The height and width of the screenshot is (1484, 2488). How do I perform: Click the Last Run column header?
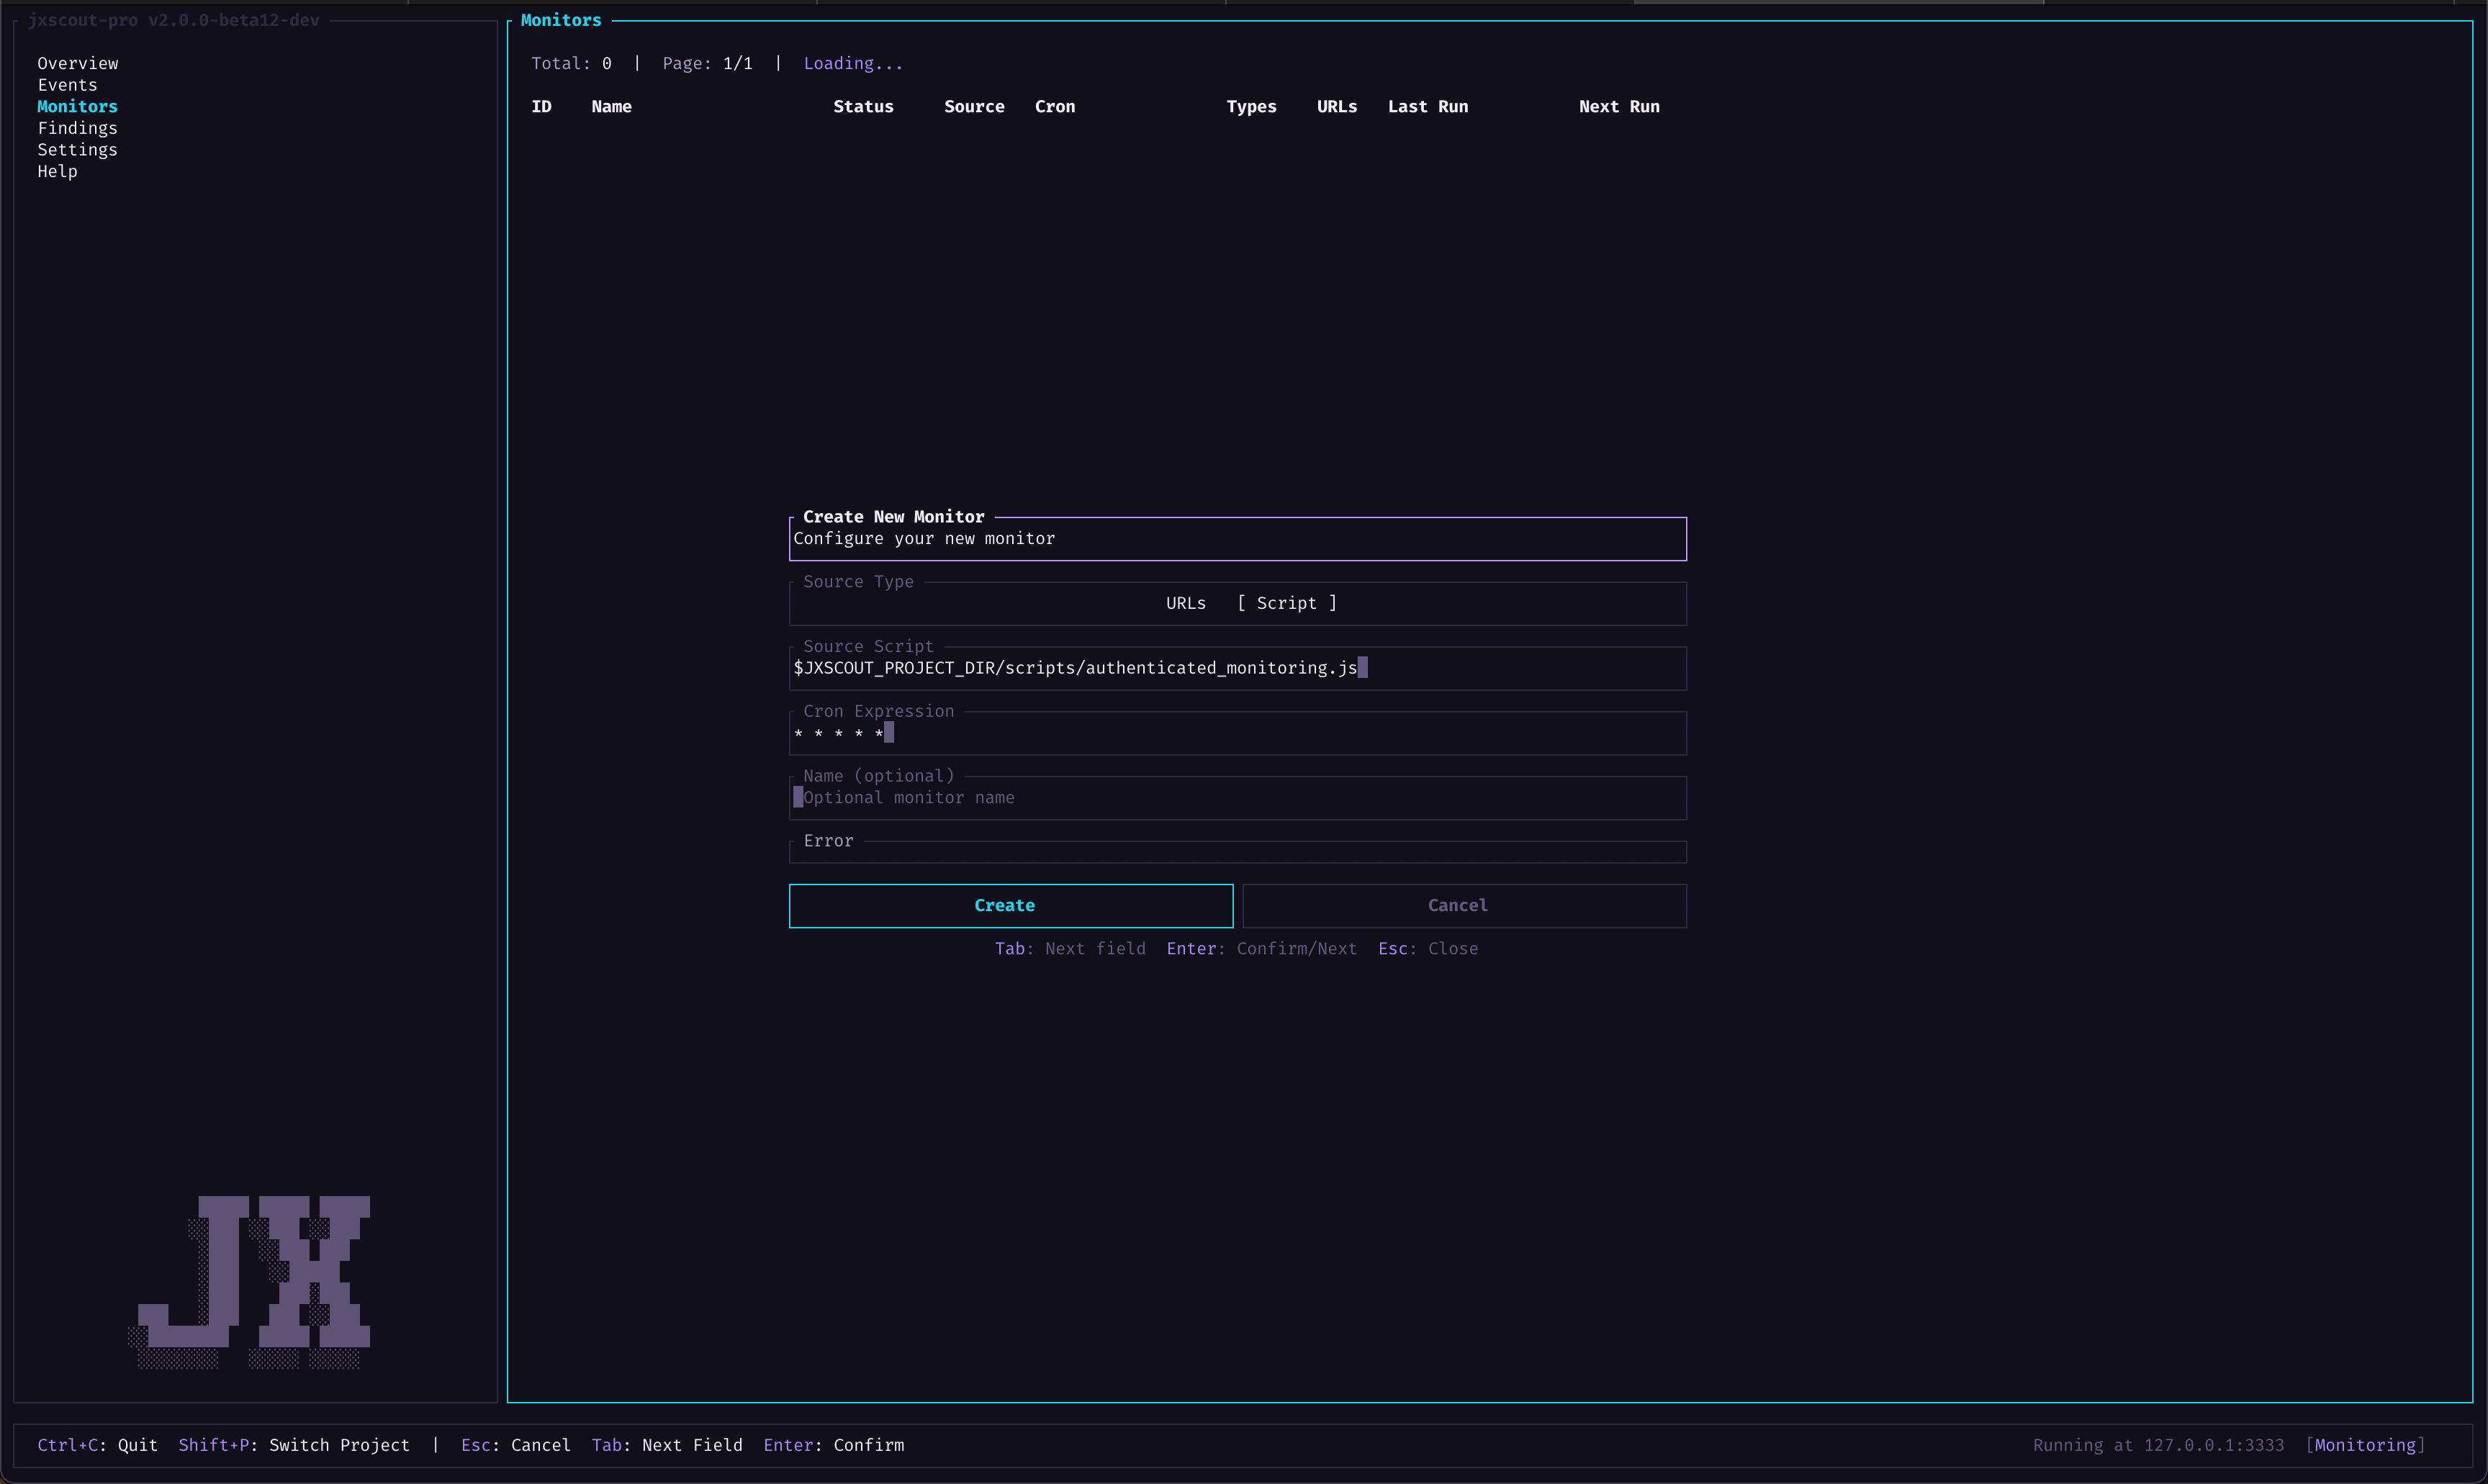(1428, 106)
